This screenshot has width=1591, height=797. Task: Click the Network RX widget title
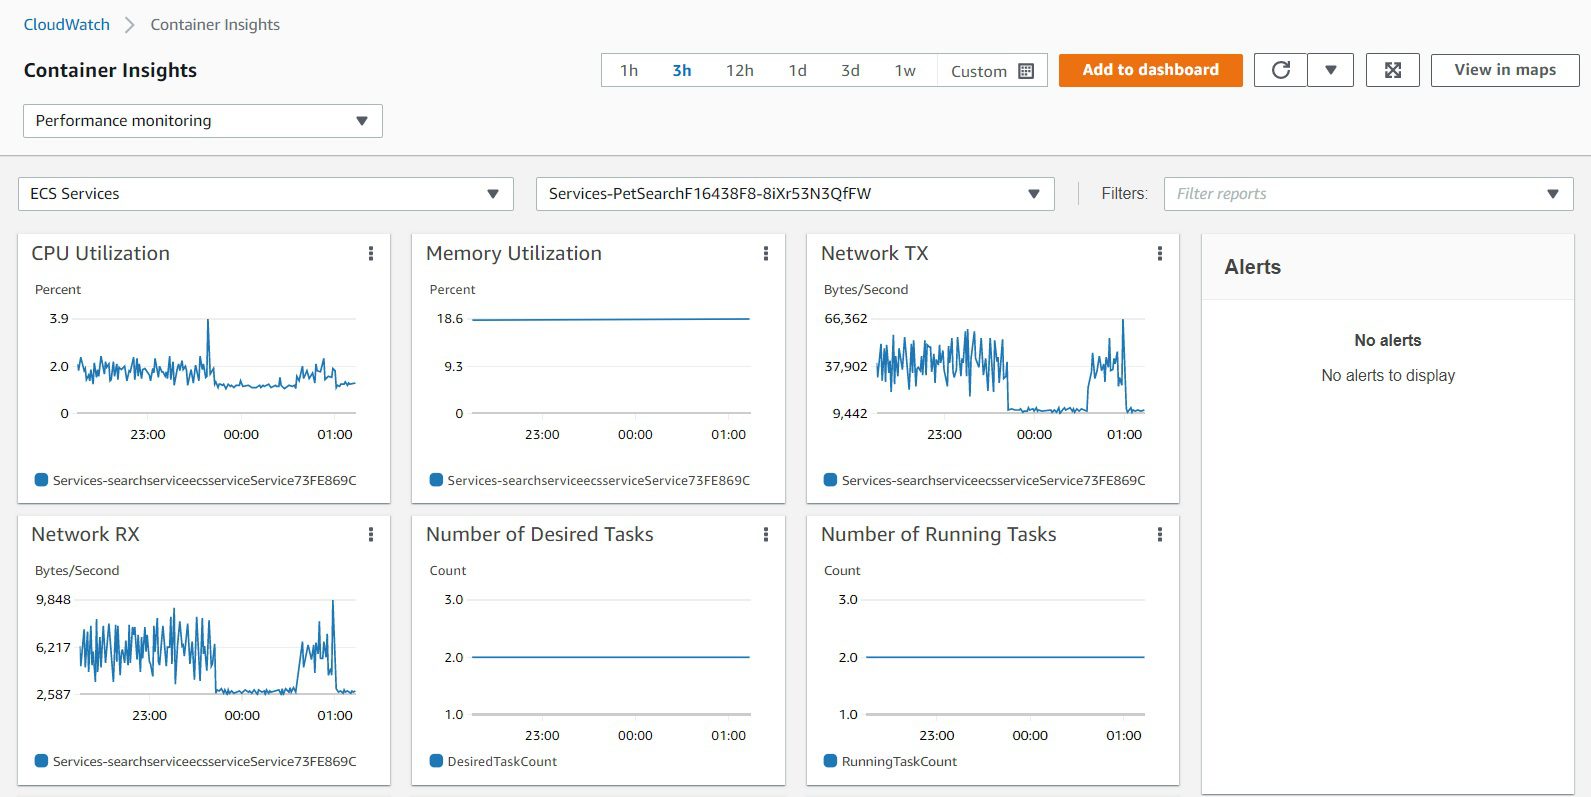(x=86, y=535)
